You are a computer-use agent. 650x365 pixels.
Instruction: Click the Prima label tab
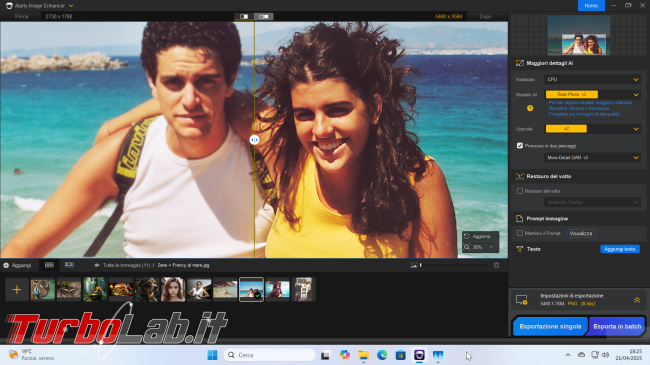(x=22, y=17)
